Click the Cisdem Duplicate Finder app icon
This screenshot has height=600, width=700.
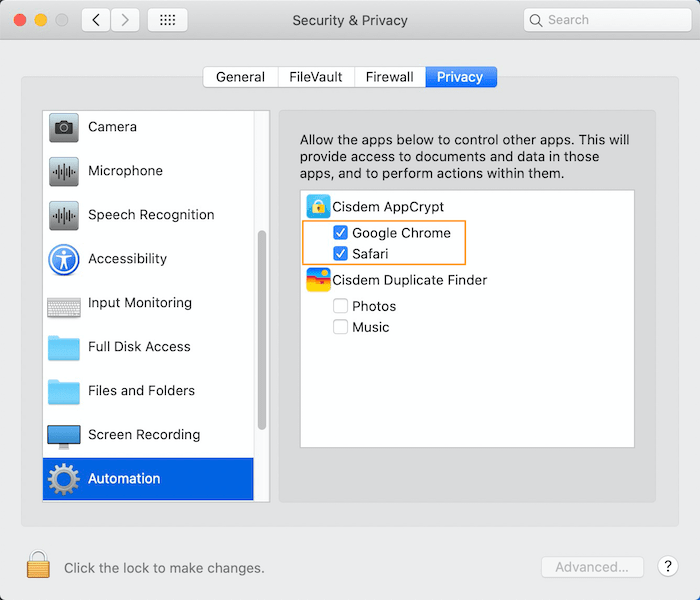[x=318, y=279]
